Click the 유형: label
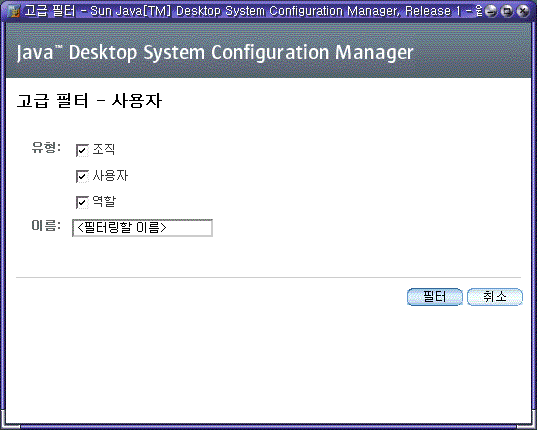The image size is (537, 430). (x=46, y=148)
